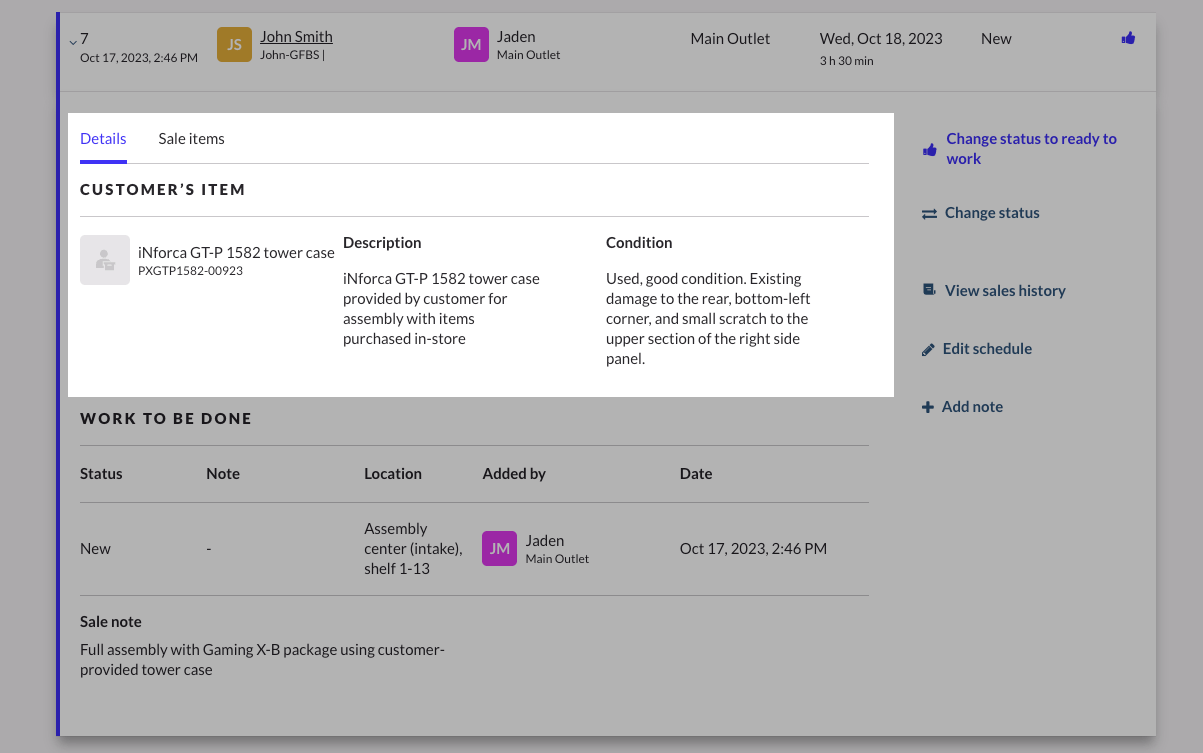Switch to the Details tab

[x=103, y=139]
